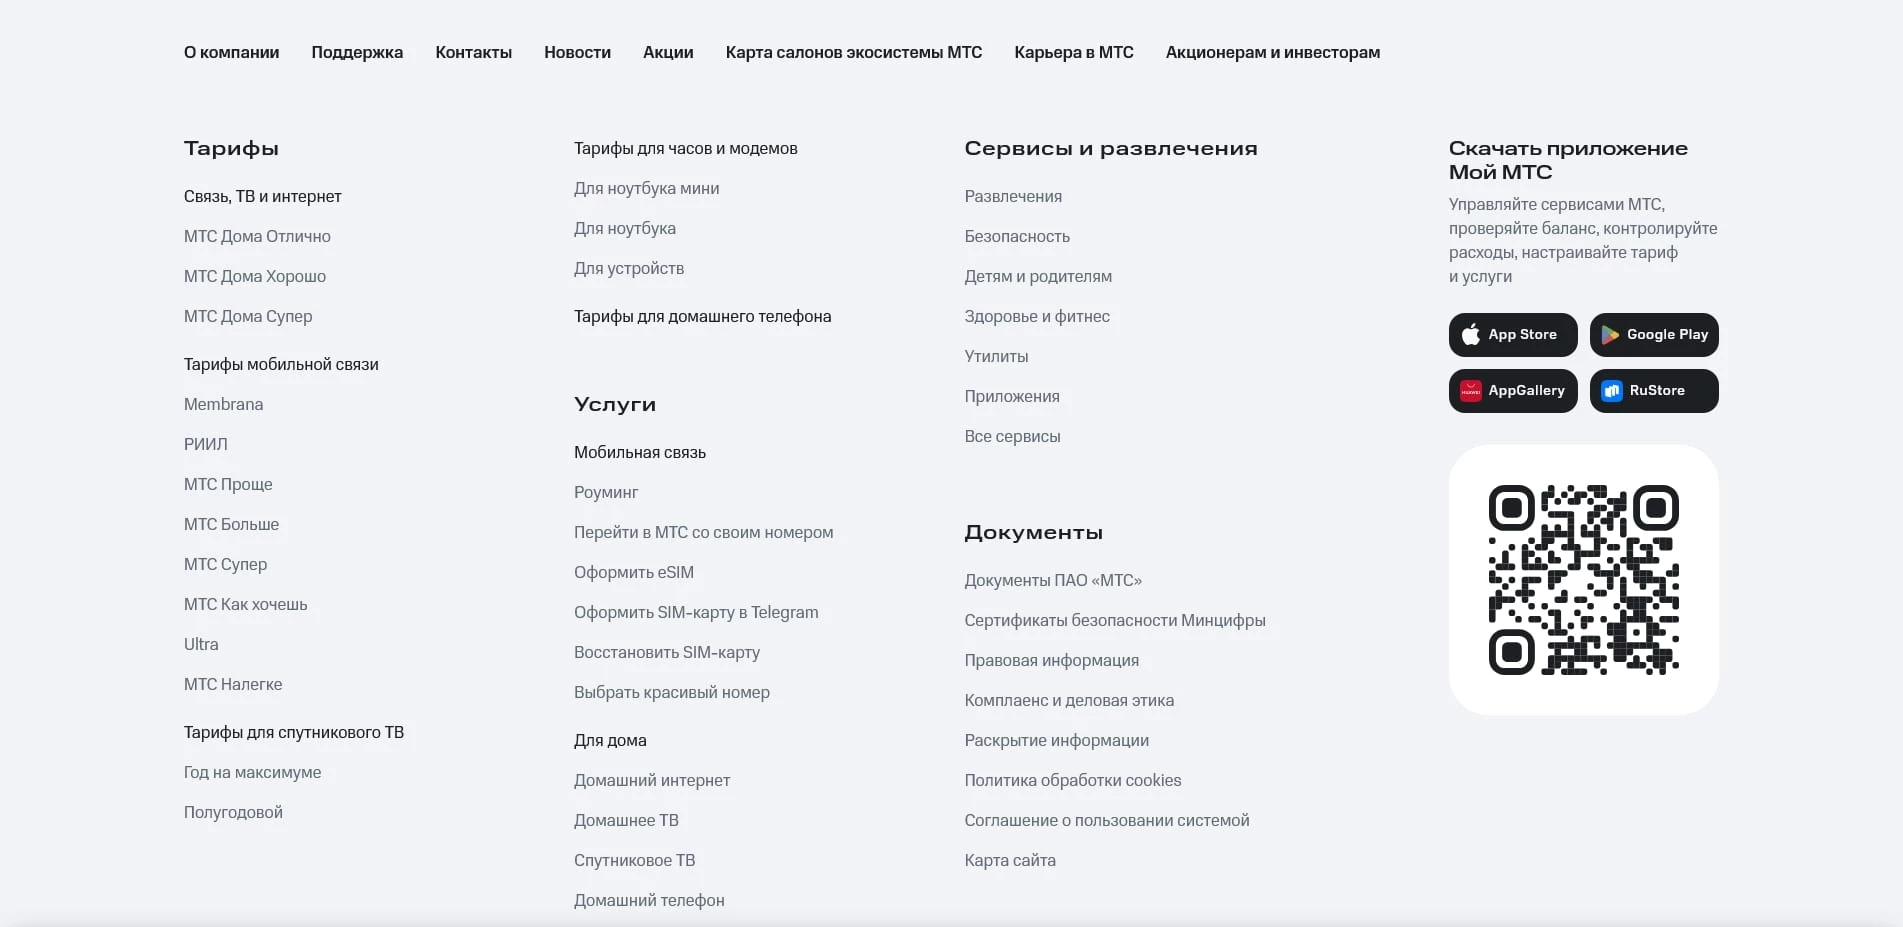Click the Google Play triangle icon
The width and height of the screenshot is (1903, 927).
[1610, 335]
